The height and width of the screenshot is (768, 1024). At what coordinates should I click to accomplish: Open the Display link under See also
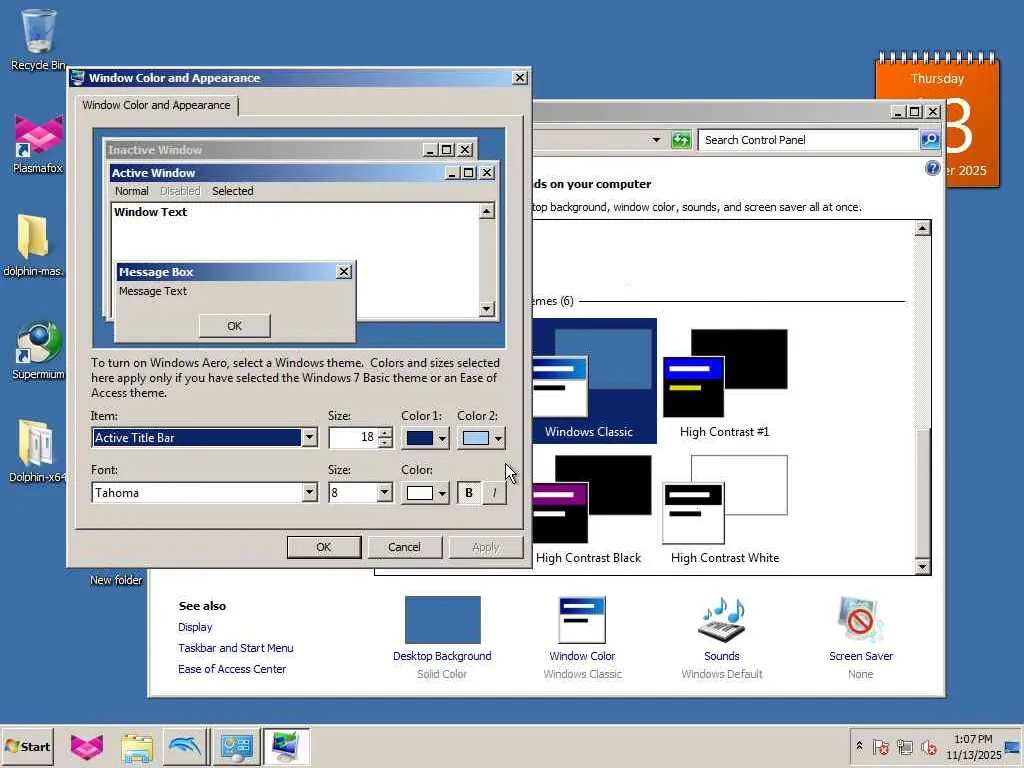[195, 627]
